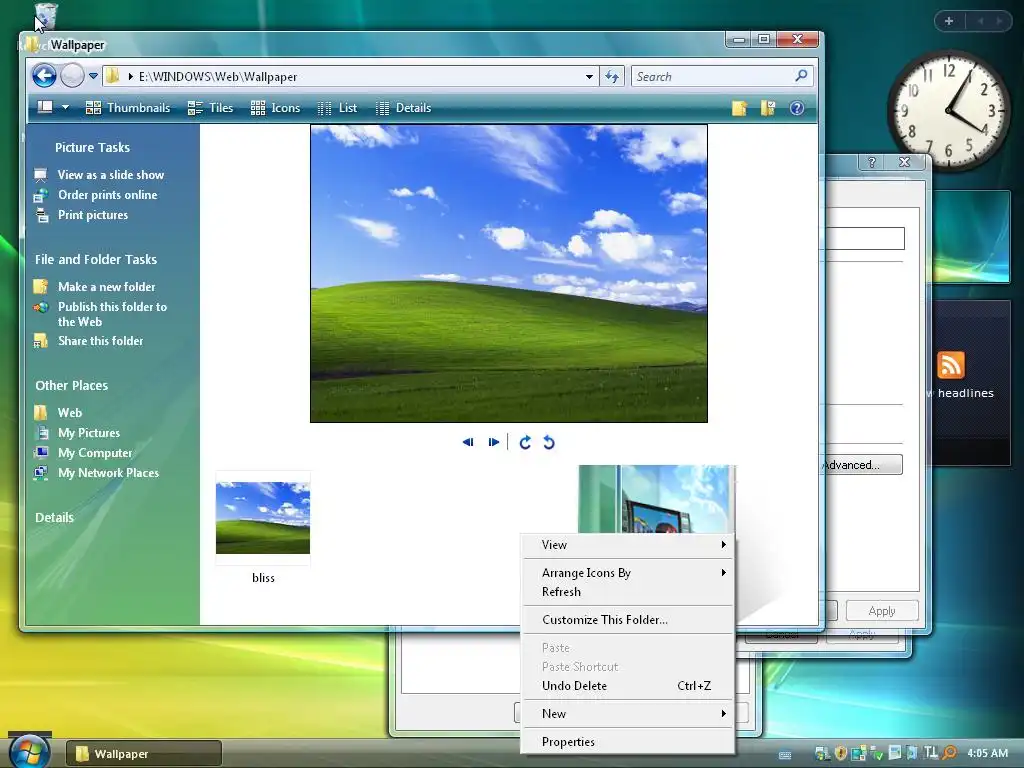Choose Customize This Folder
This screenshot has height=768, width=1024.
(628, 620)
